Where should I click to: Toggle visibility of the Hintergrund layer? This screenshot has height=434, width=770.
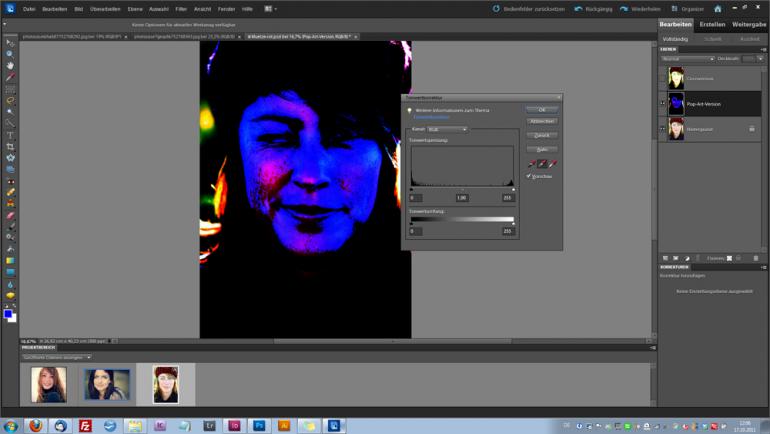pos(662,129)
